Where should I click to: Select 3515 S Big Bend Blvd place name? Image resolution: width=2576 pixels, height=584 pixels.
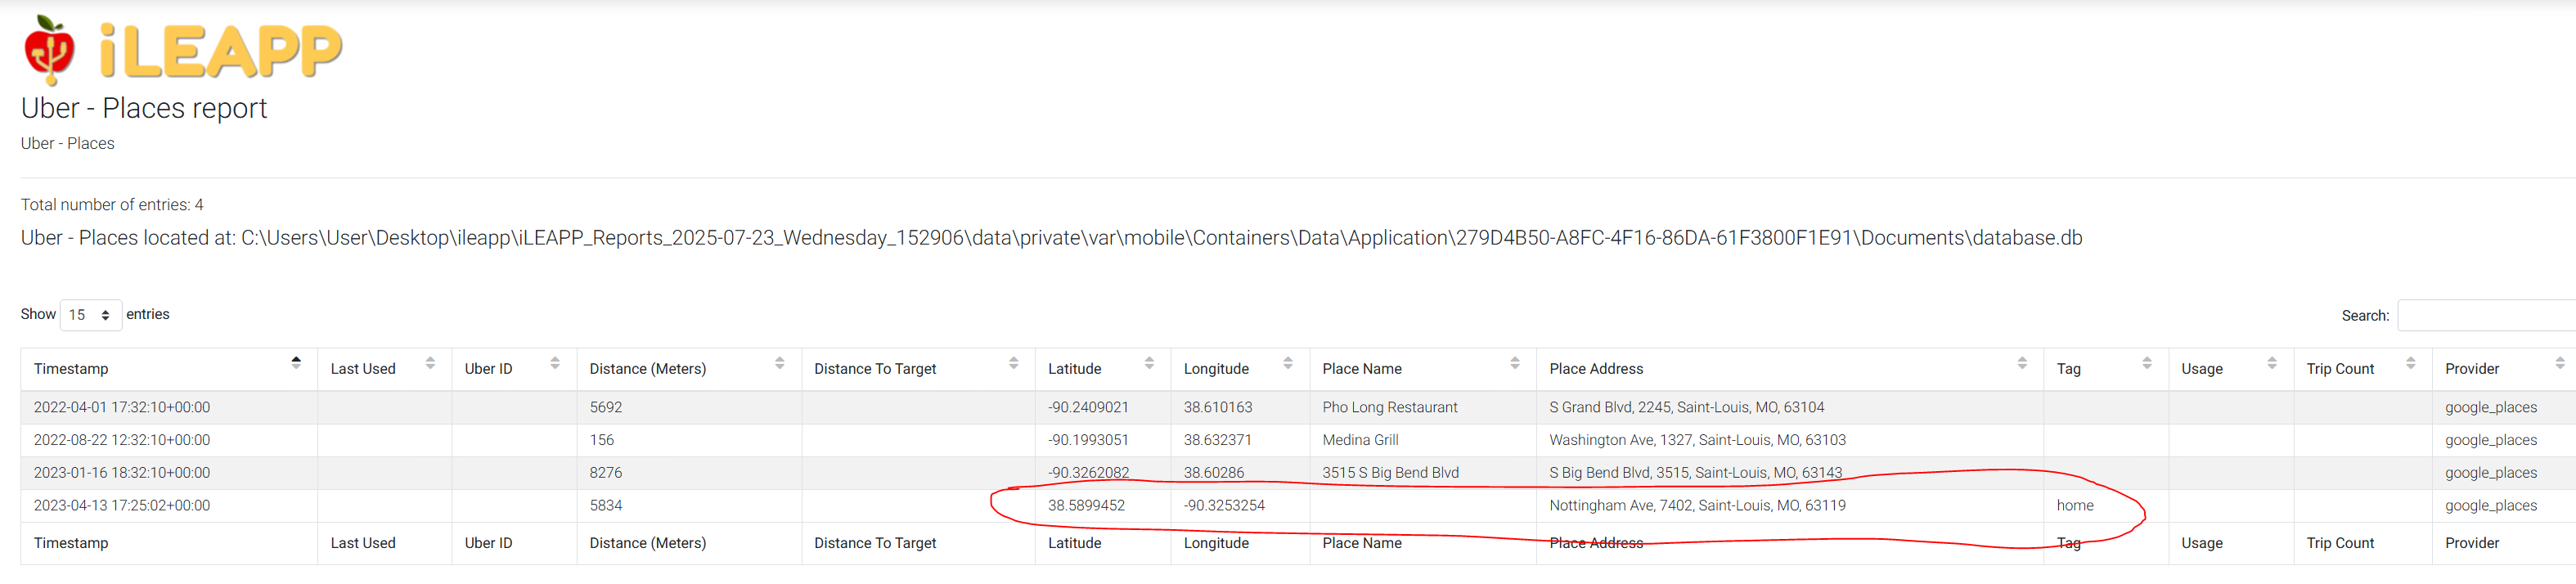click(x=1390, y=473)
